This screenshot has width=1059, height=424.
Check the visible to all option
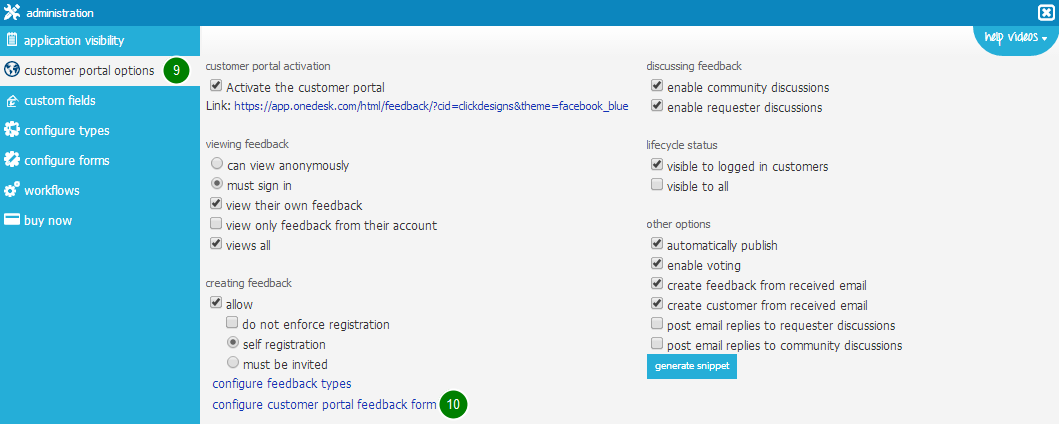point(656,185)
